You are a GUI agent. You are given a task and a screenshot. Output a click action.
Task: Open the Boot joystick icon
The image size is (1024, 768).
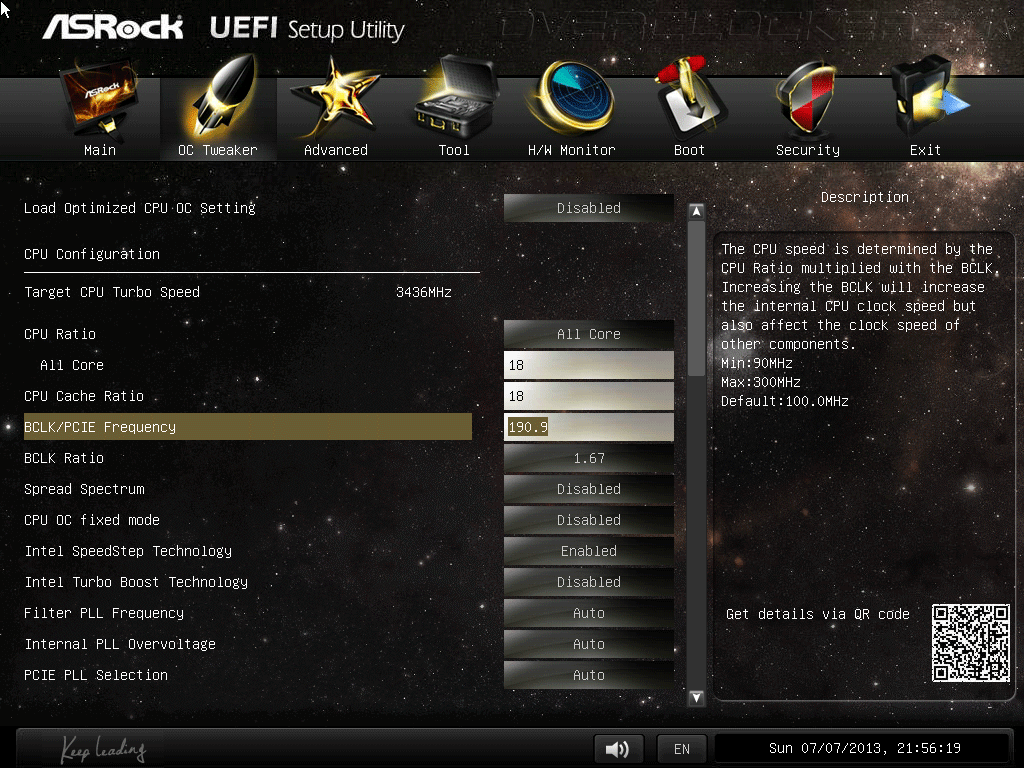pyautogui.click(x=690, y=97)
